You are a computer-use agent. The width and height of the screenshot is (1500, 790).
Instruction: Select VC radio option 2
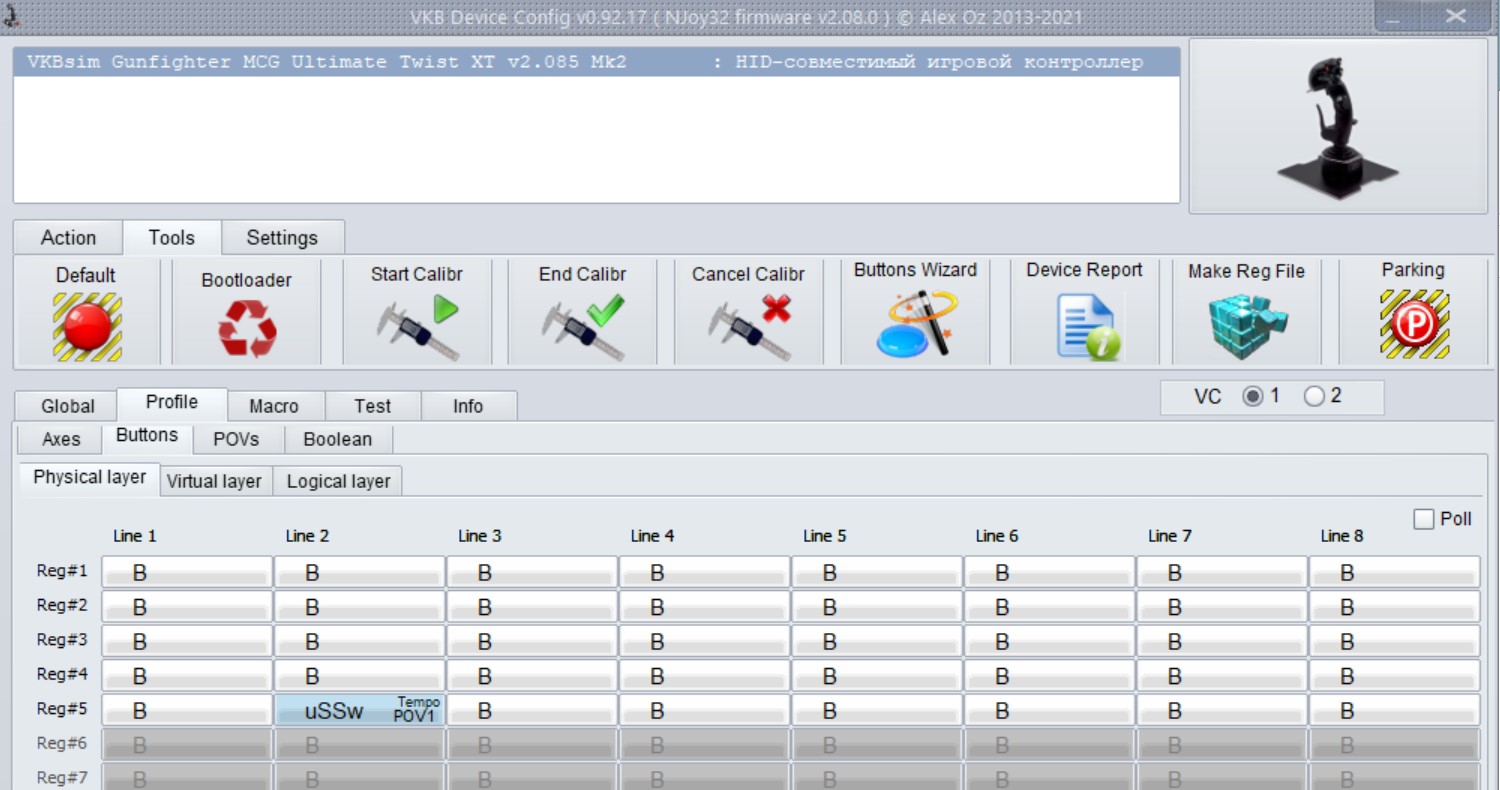1314,397
